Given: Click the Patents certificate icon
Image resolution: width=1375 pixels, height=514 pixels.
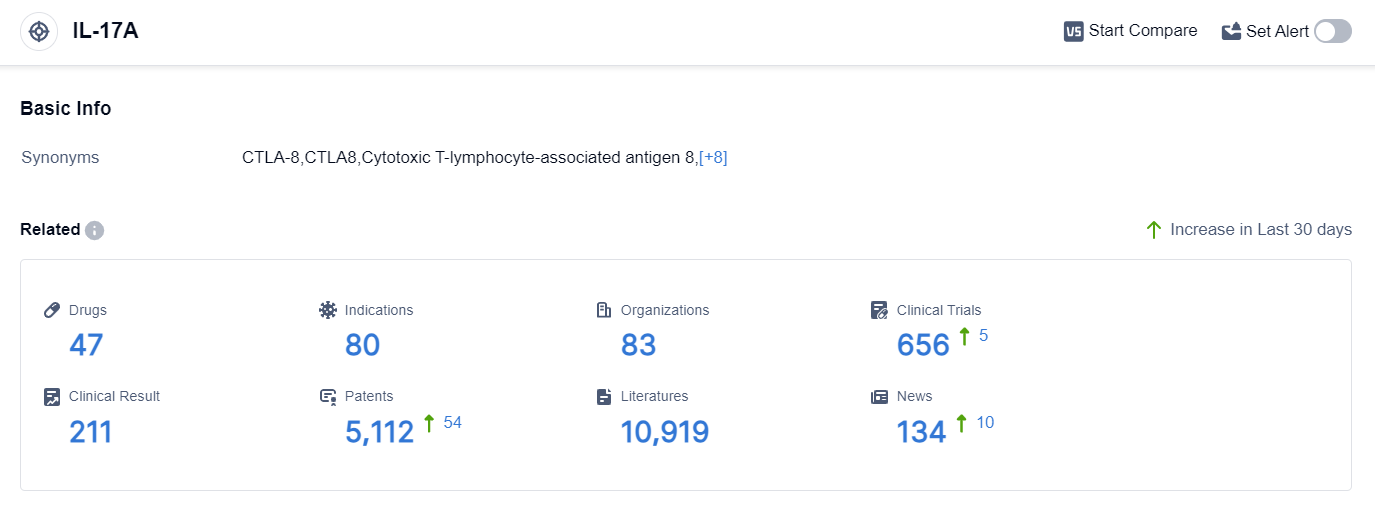Looking at the screenshot, I should pos(328,396).
